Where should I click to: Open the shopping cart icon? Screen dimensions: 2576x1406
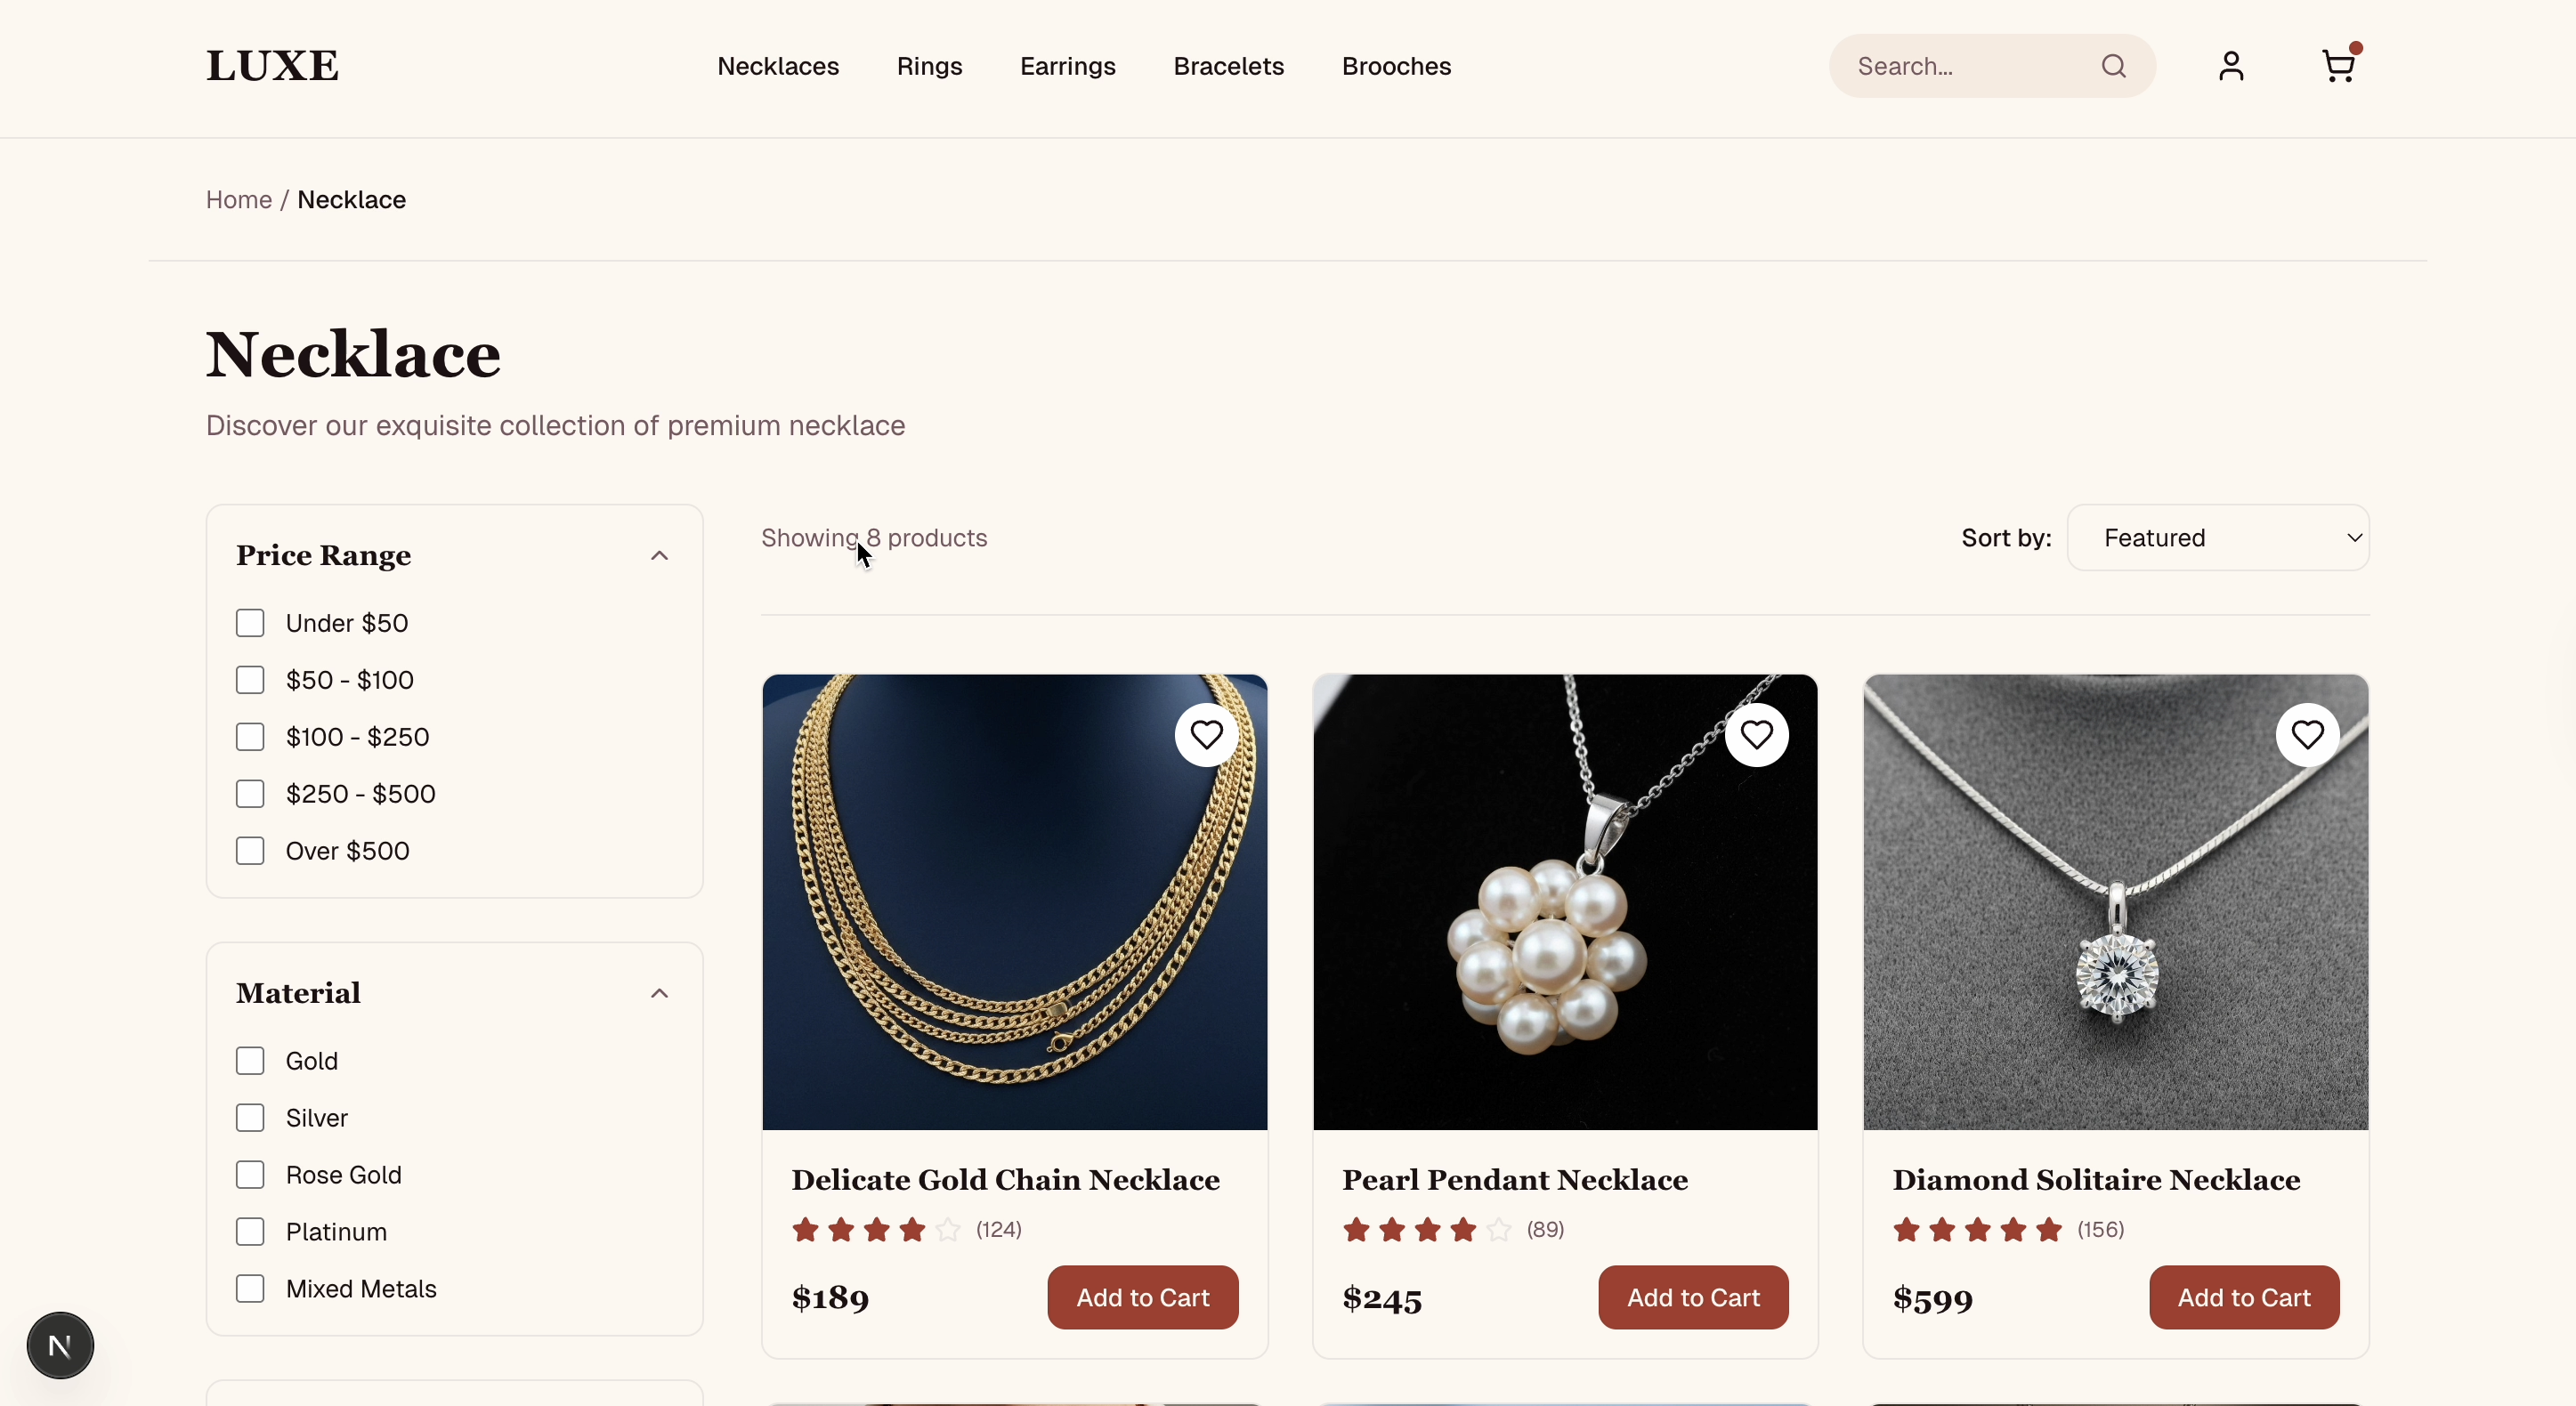click(x=2339, y=65)
